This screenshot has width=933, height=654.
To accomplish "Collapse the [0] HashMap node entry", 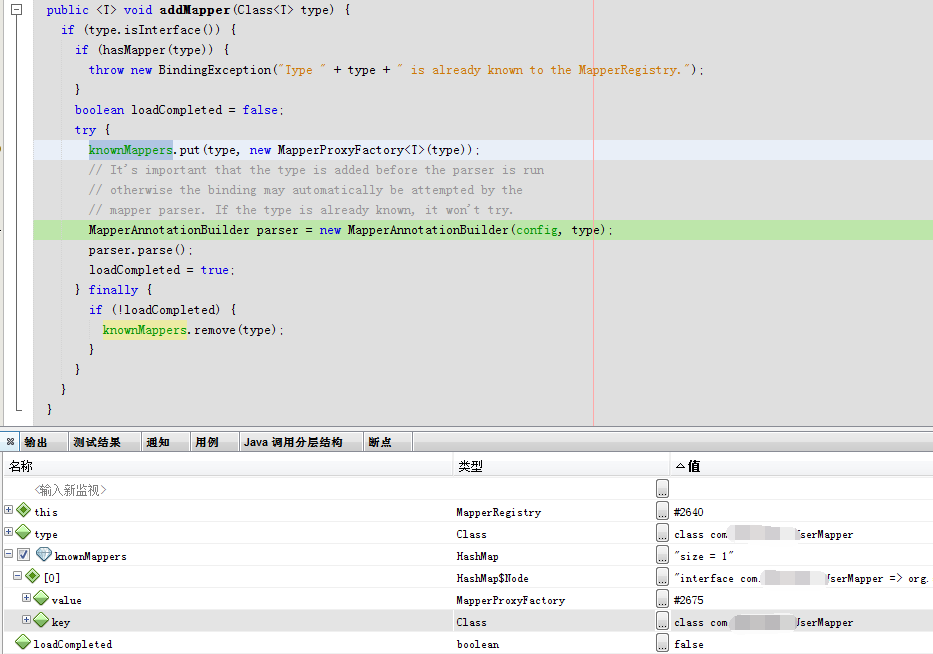I will coord(17,575).
